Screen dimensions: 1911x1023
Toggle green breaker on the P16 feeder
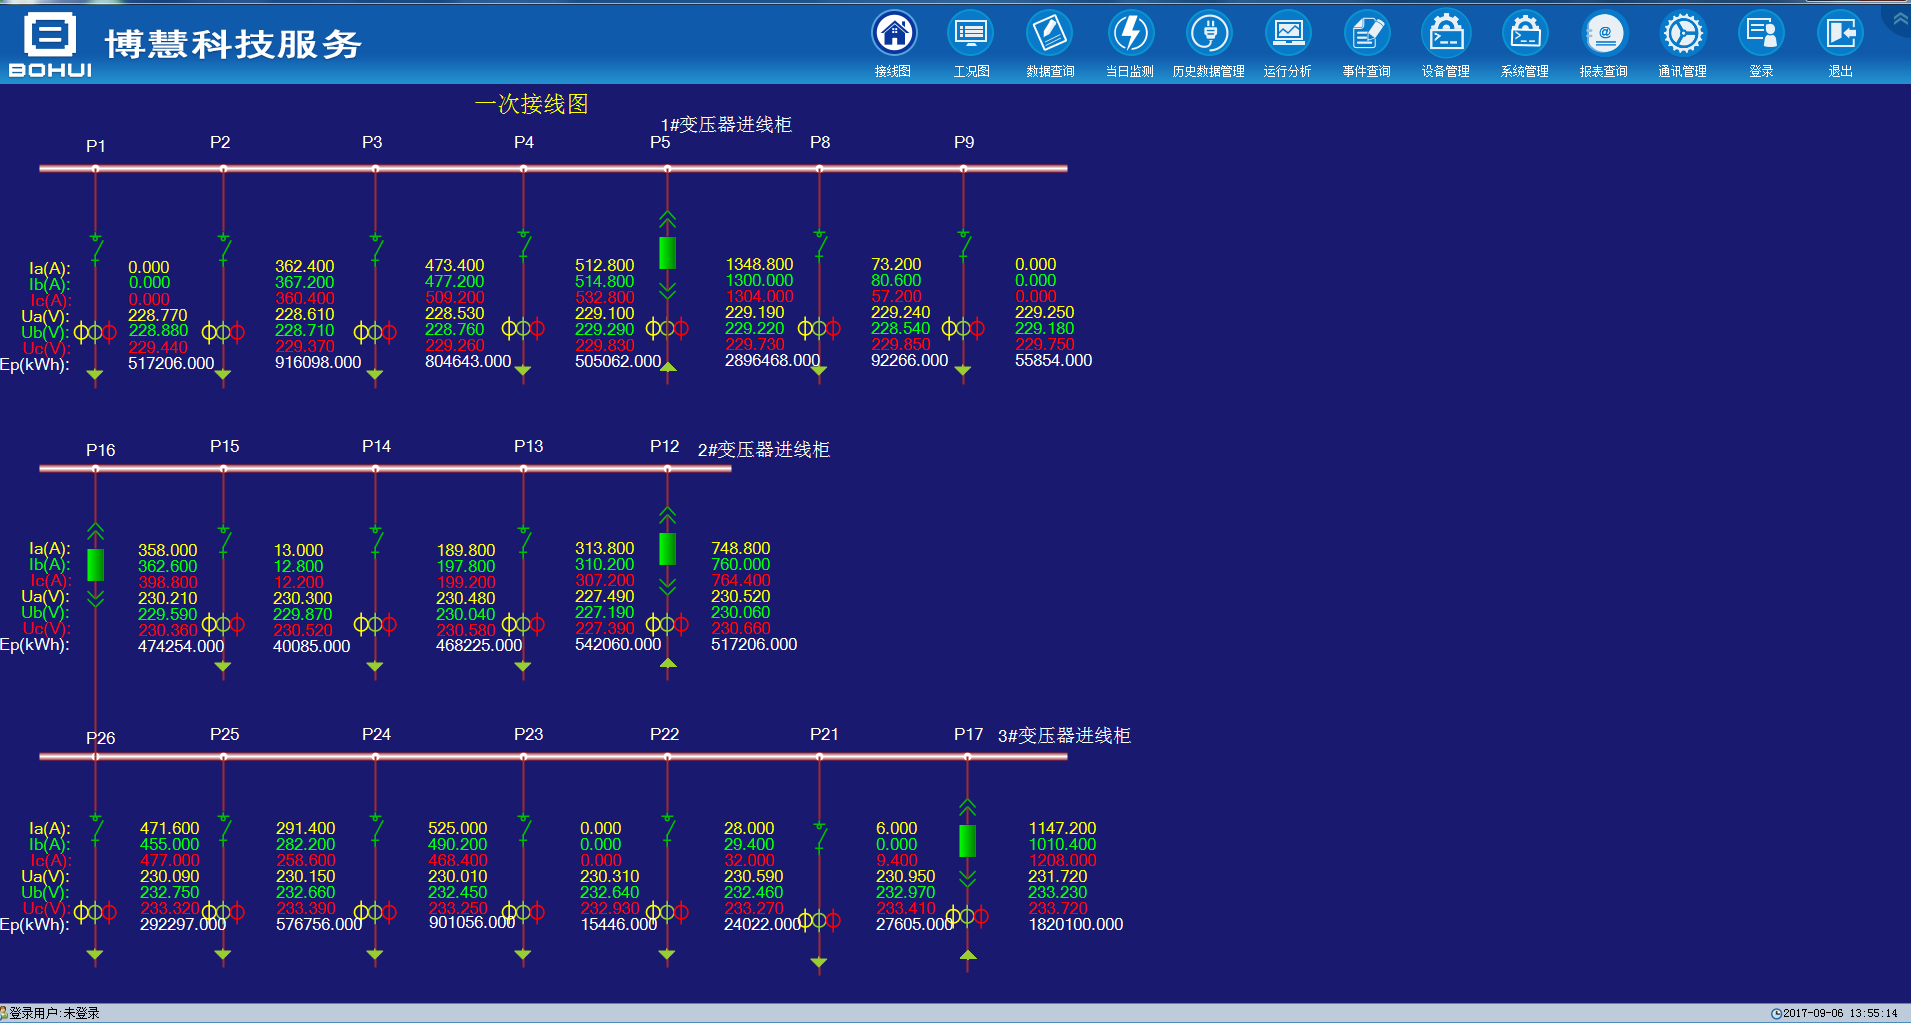click(96, 565)
